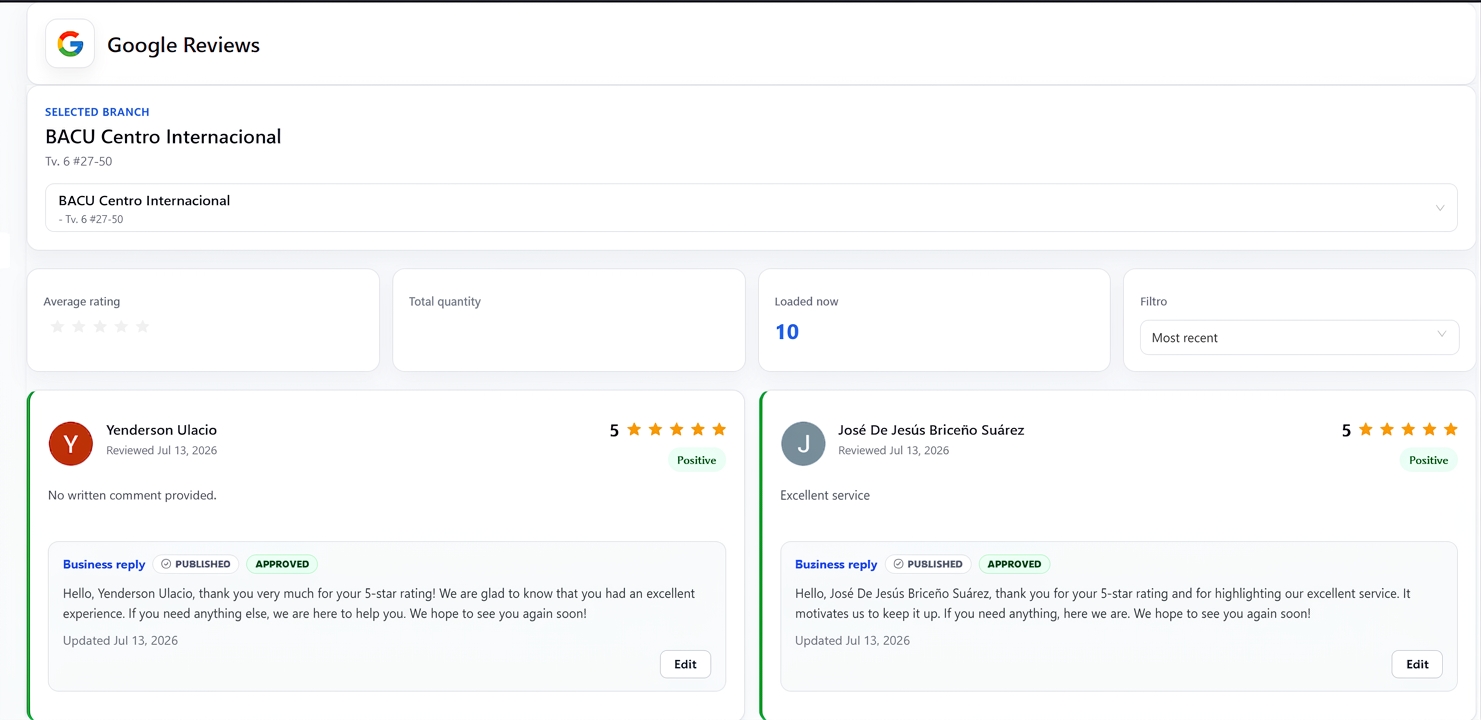Click star rating on José De Jesús's review
This screenshot has height=720, width=1481.
(x=1408, y=430)
